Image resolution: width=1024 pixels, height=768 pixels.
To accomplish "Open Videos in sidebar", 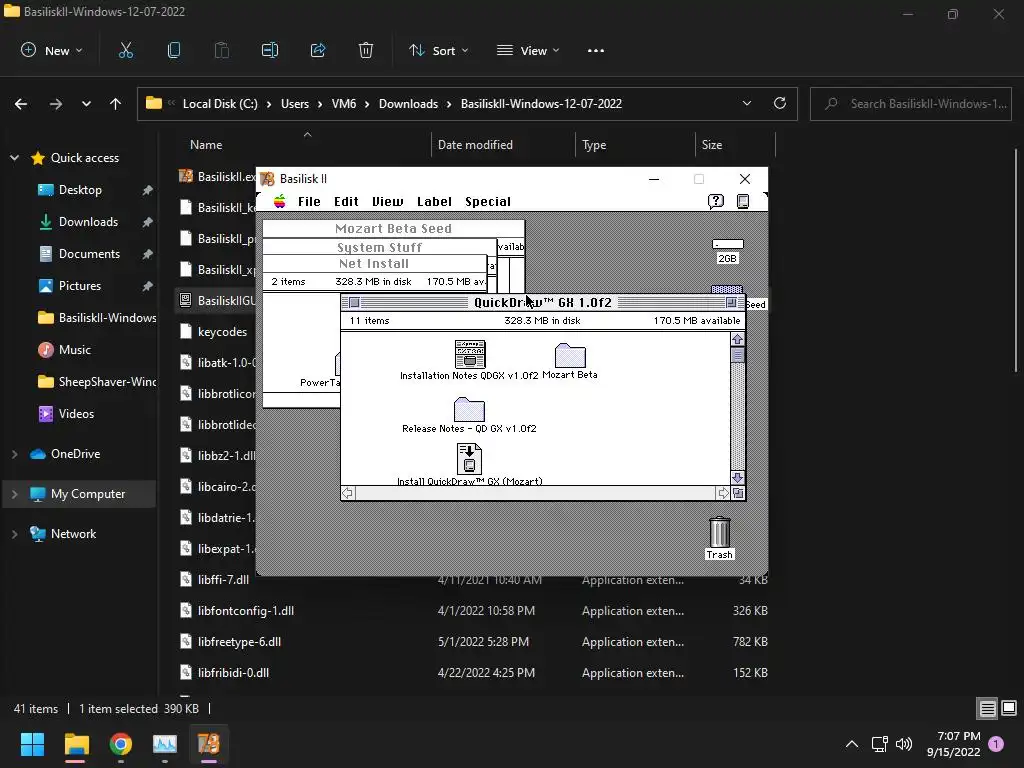I will point(76,413).
